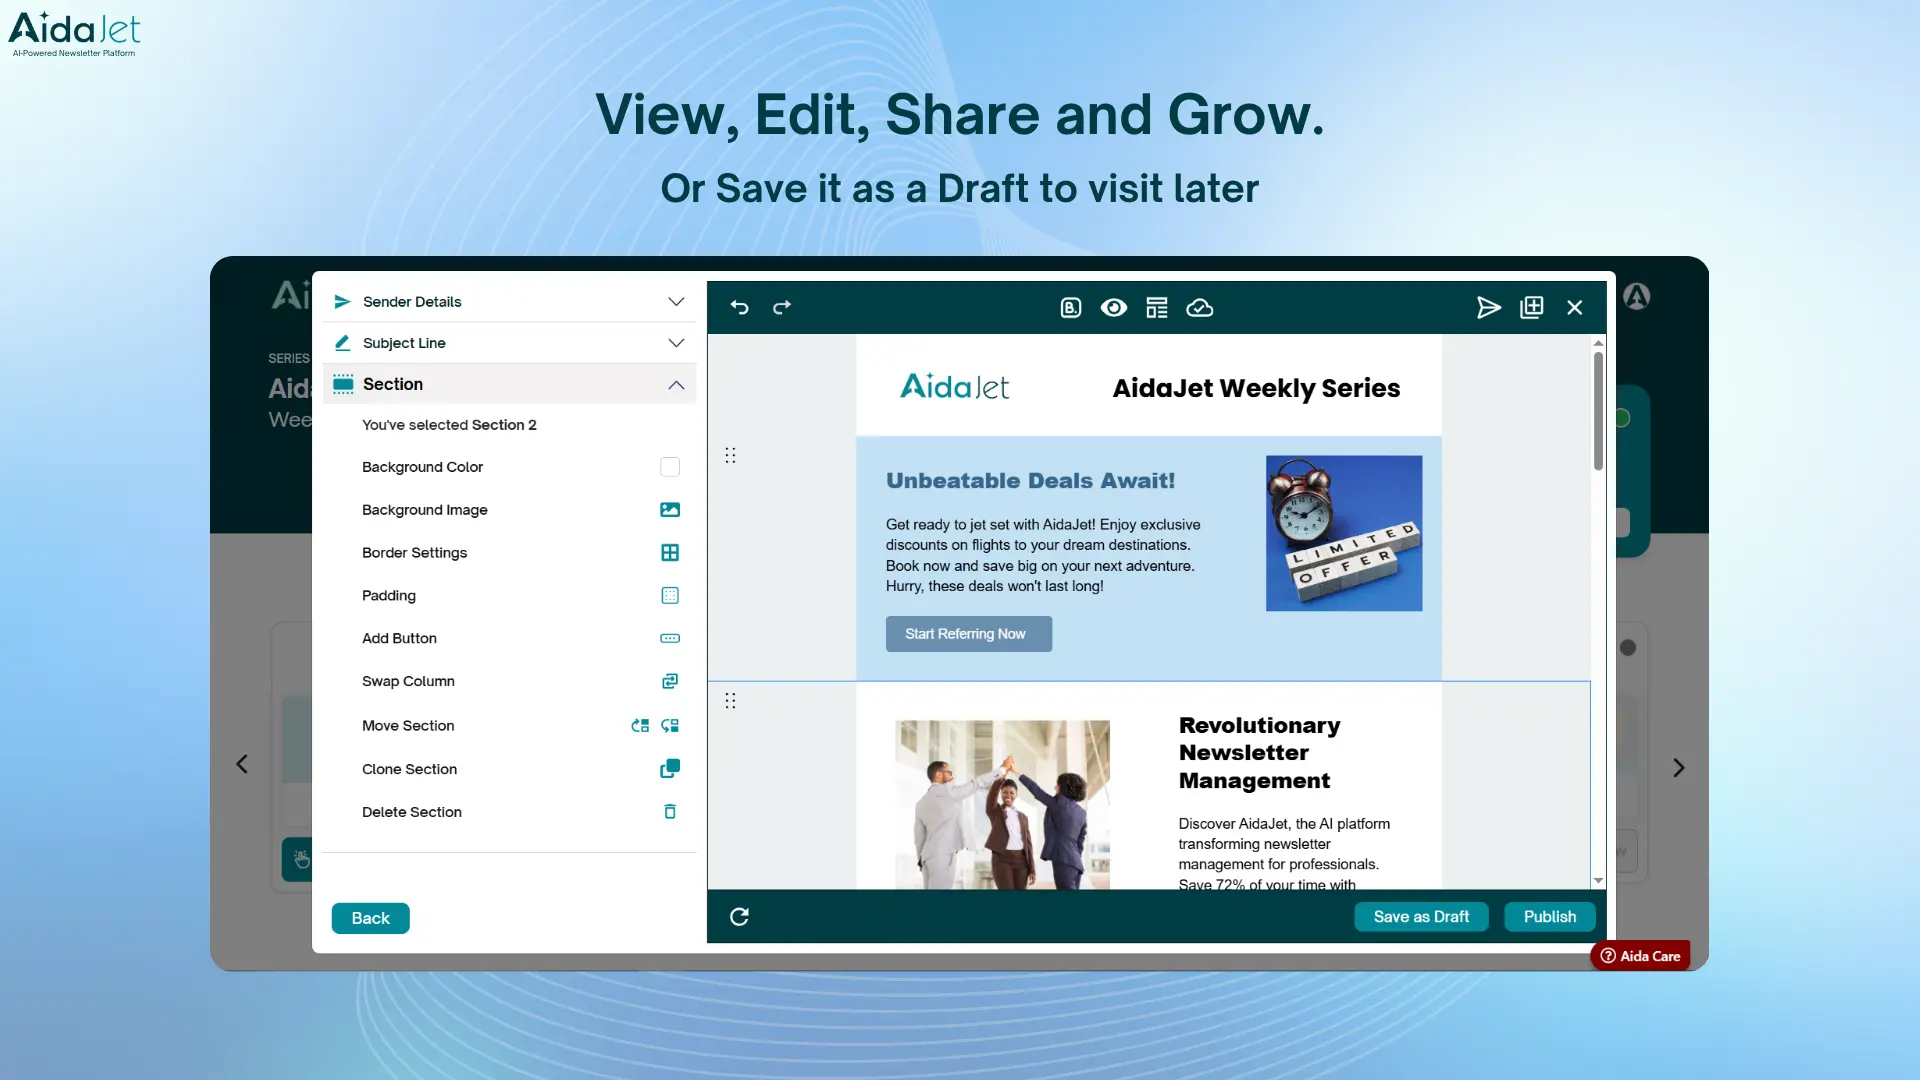1920x1080 pixels.
Task: Click the limited offer clock image
Action: pos(1344,534)
